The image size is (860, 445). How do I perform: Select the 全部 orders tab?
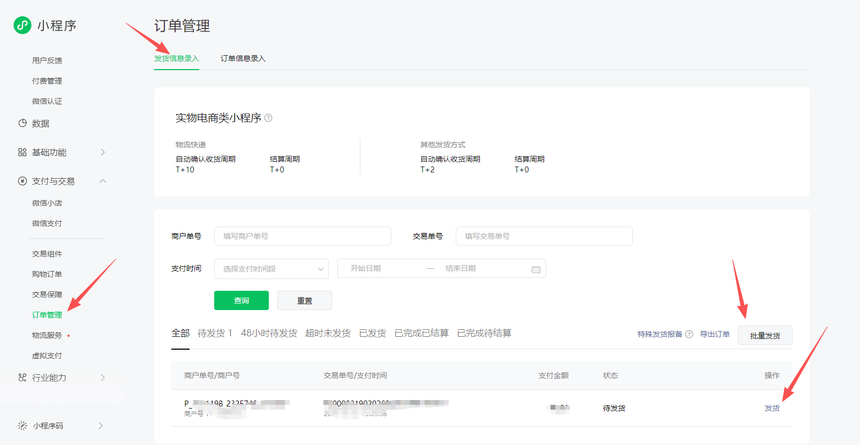click(x=180, y=333)
